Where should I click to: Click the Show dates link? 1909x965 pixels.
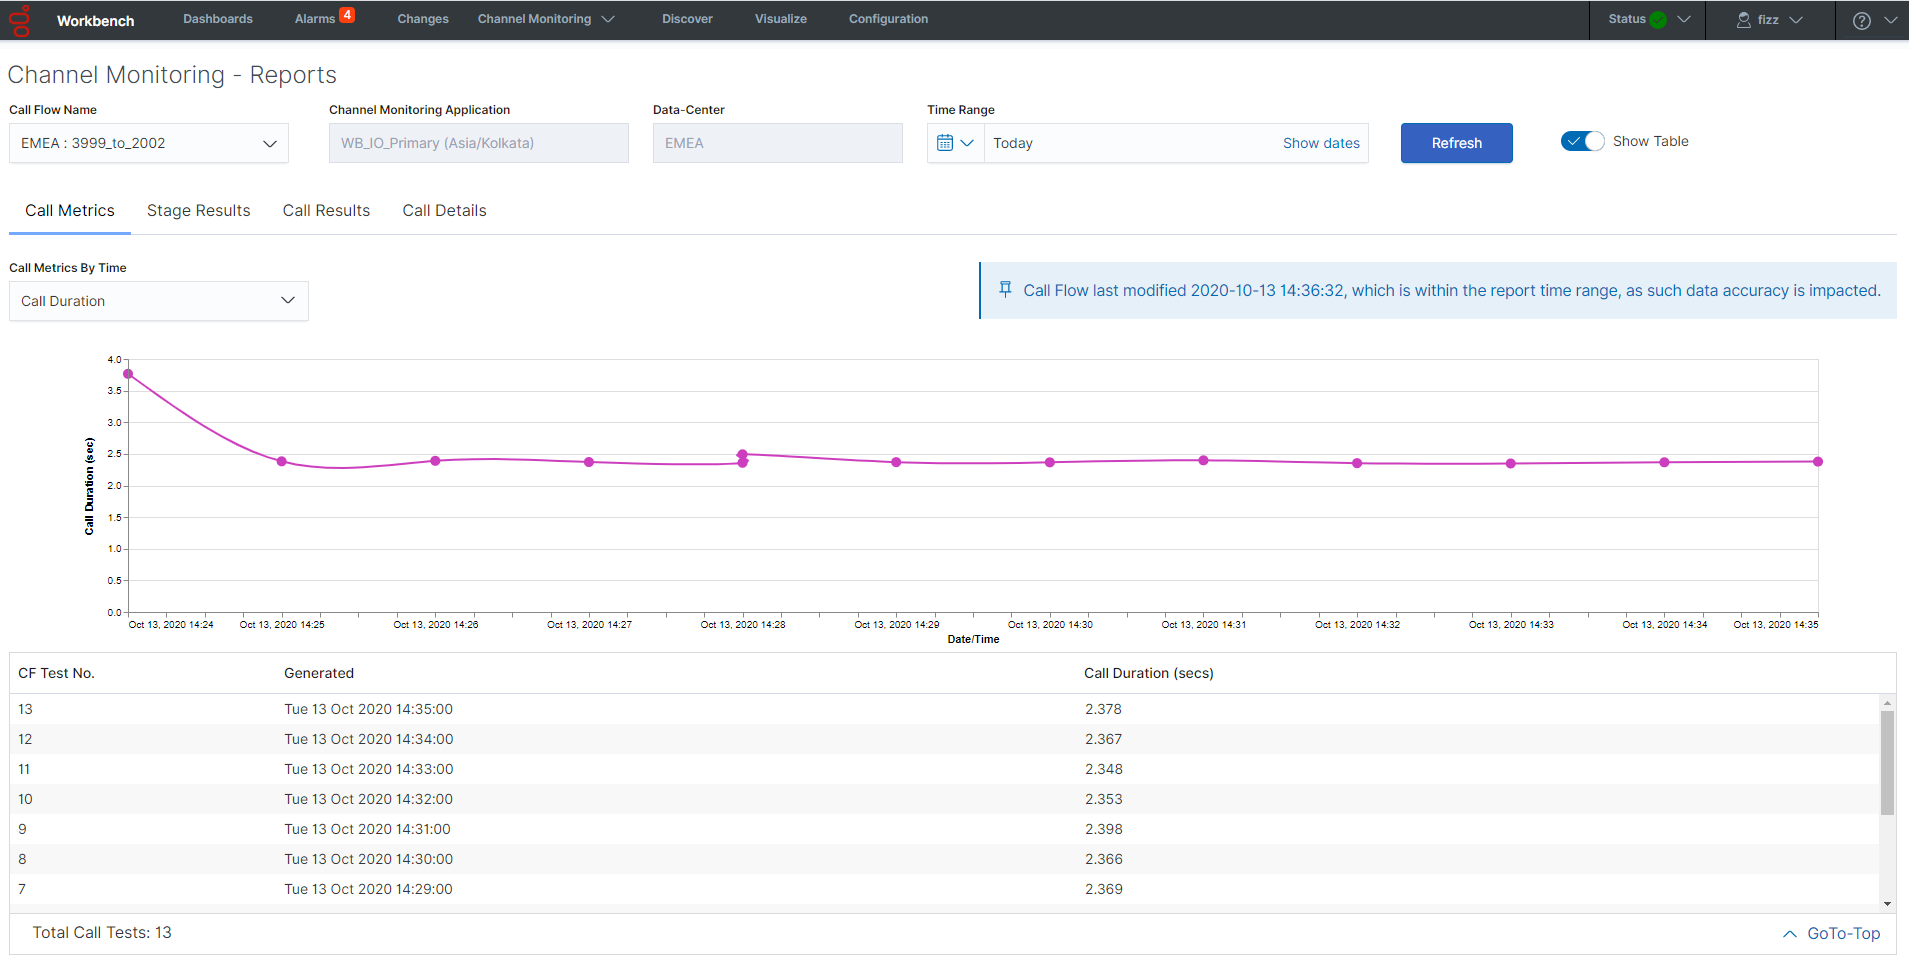coord(1321,143)
